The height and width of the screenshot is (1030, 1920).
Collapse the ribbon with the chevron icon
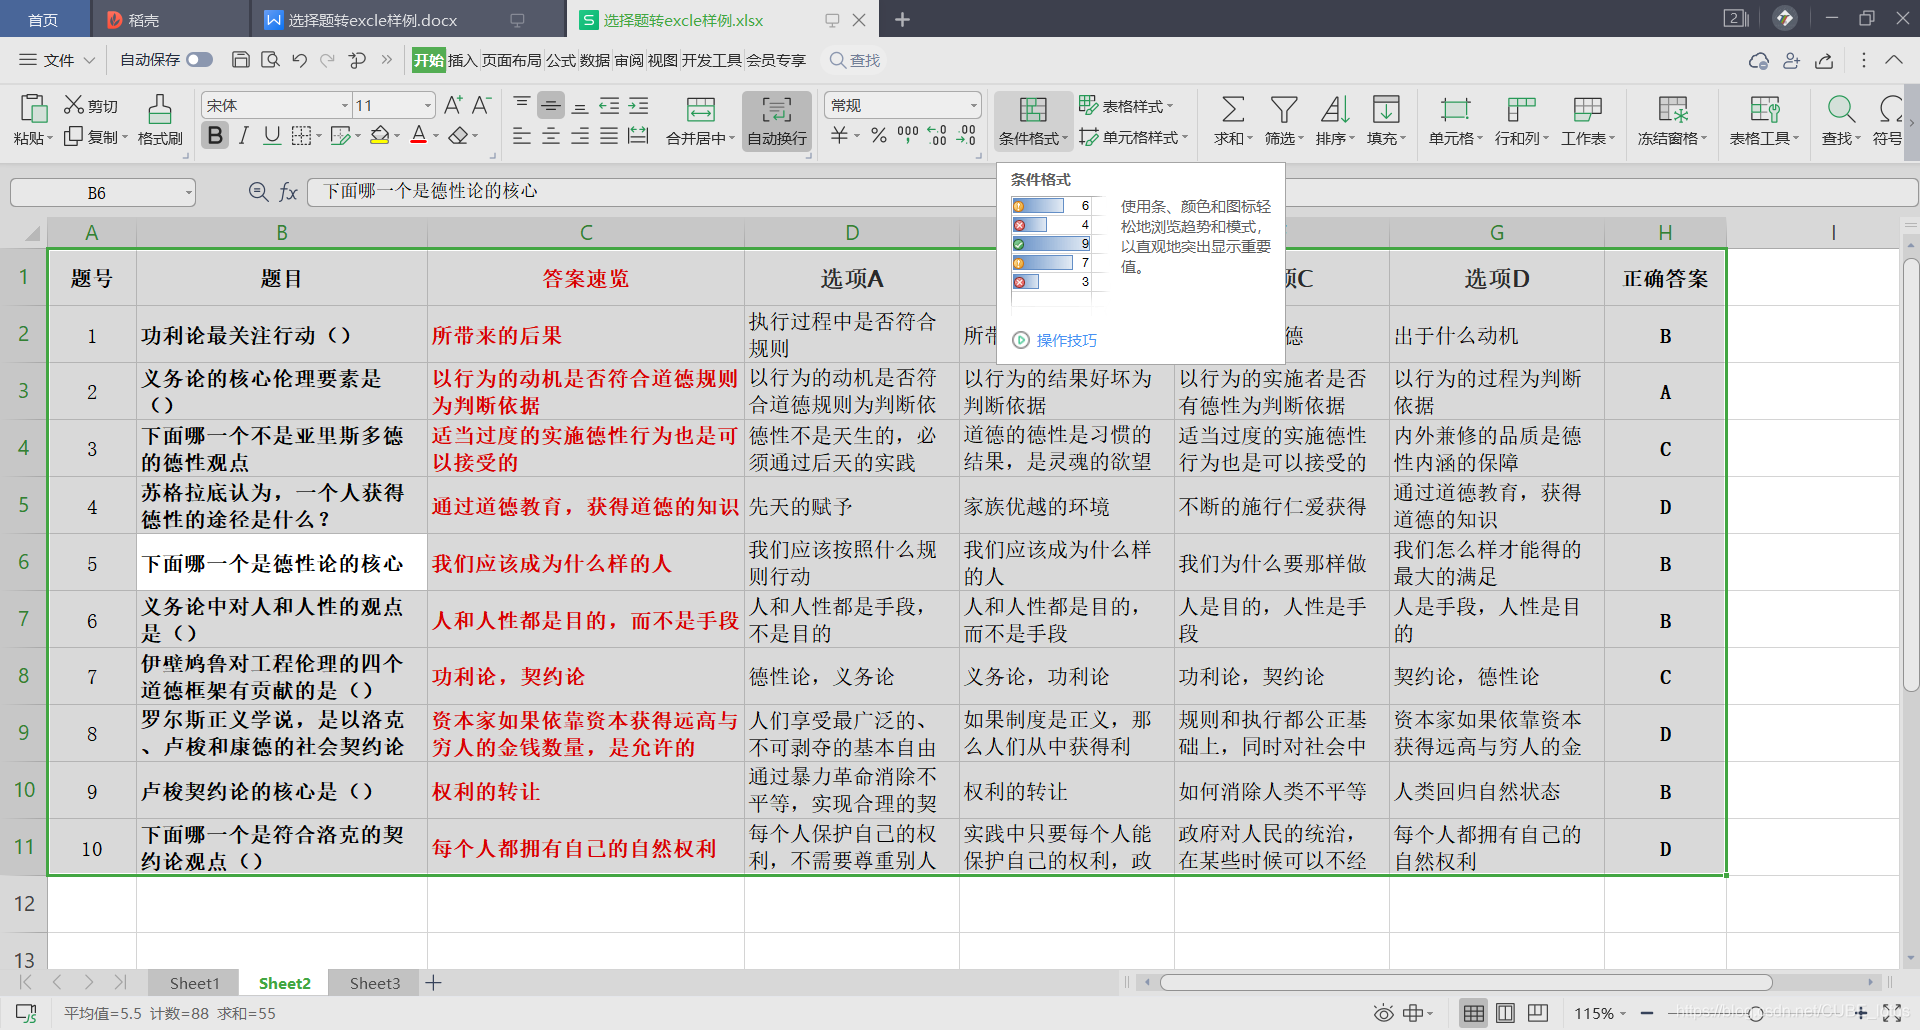(x=1894, y=60)
